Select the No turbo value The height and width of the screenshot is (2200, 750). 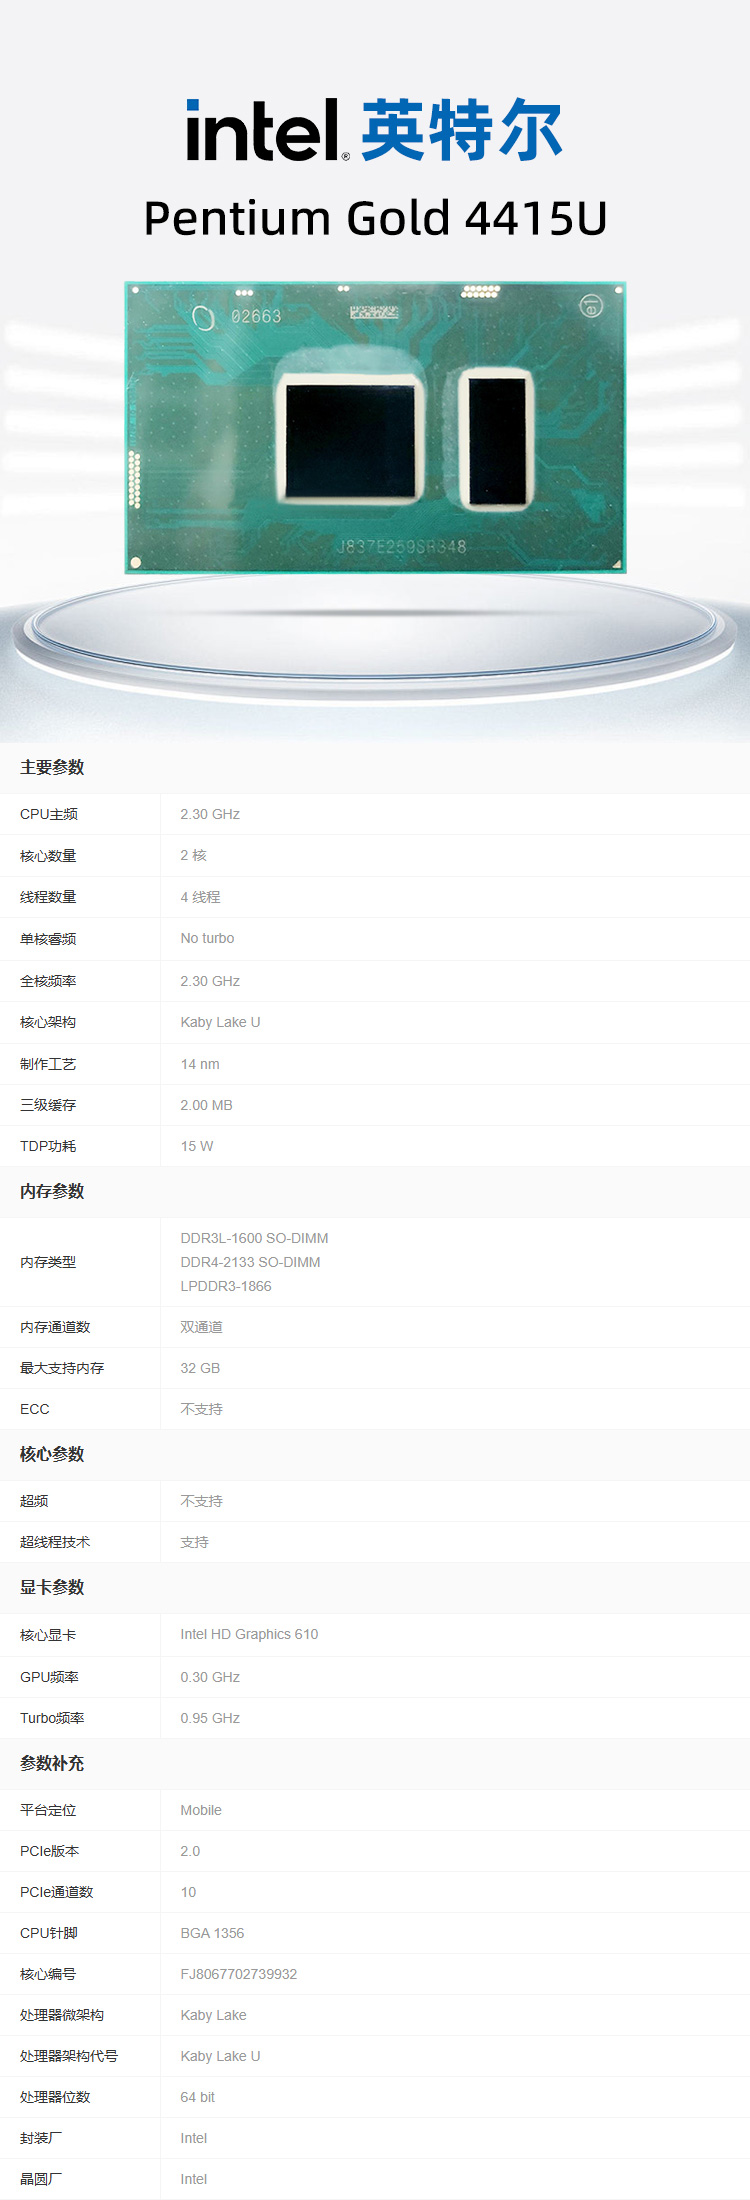pos(207,938)
